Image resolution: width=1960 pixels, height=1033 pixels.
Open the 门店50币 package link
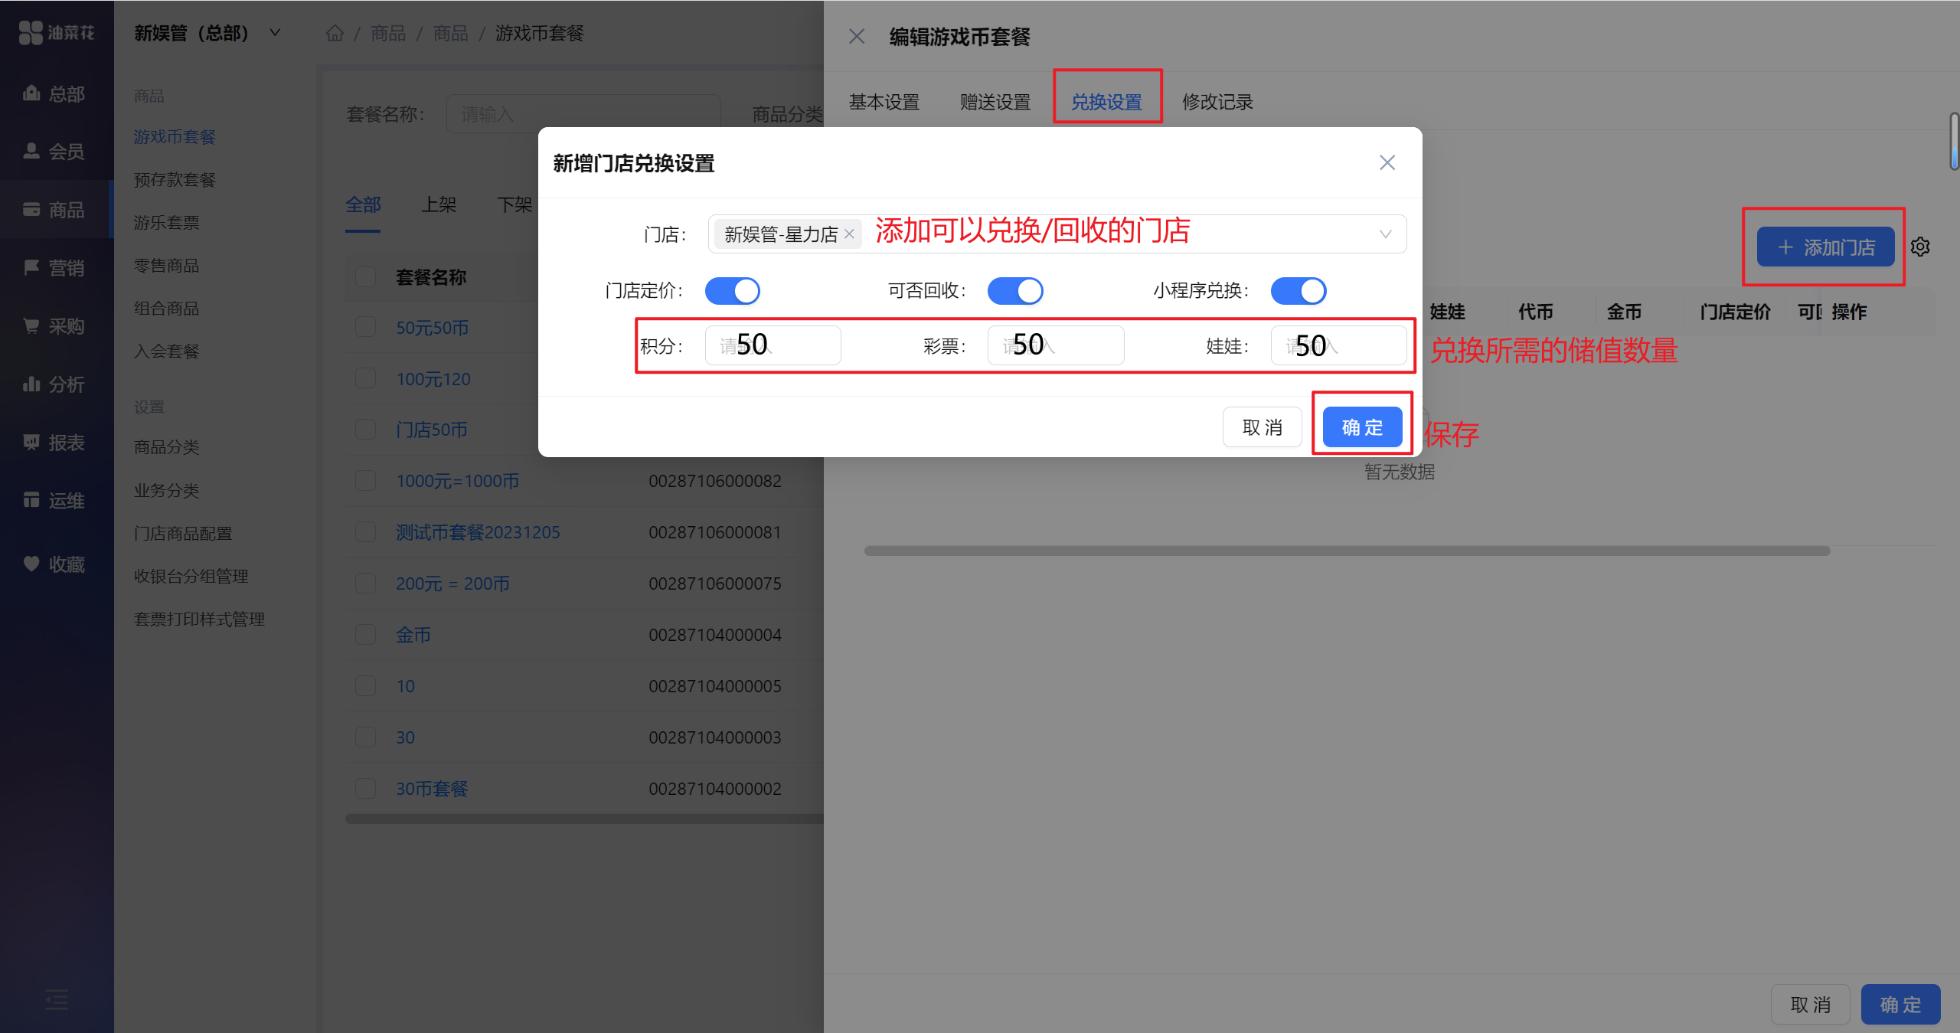point(431,430)
